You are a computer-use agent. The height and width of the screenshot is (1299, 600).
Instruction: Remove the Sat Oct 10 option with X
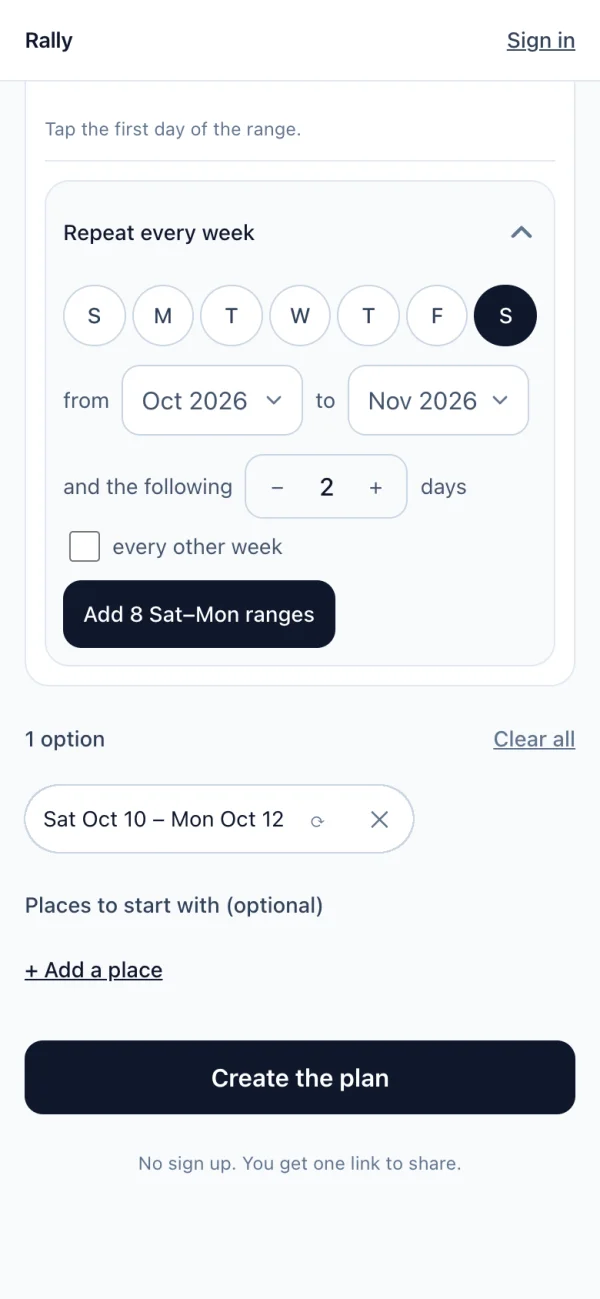[379, 820]
